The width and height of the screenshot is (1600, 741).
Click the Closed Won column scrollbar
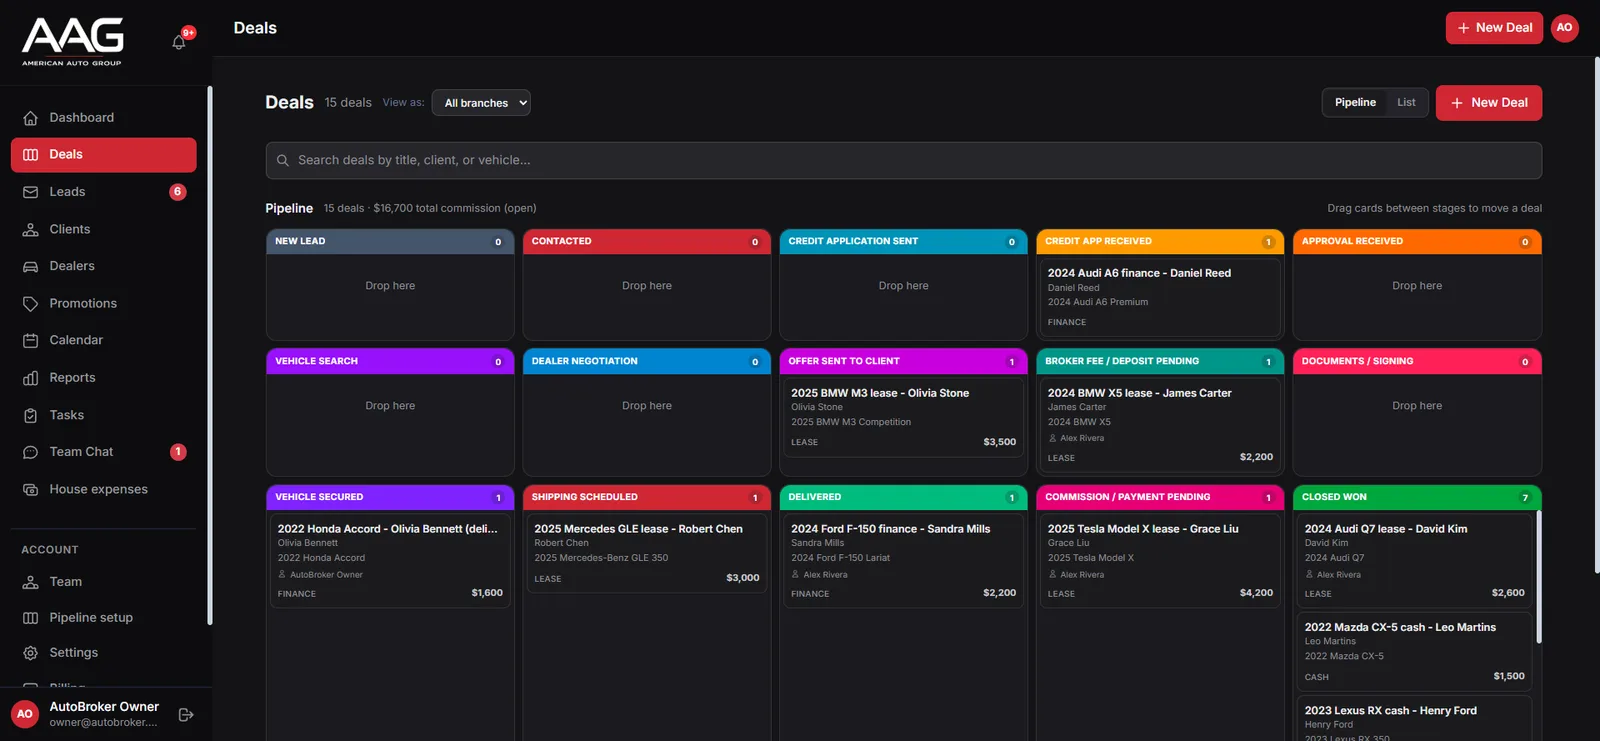(1538, 578)
